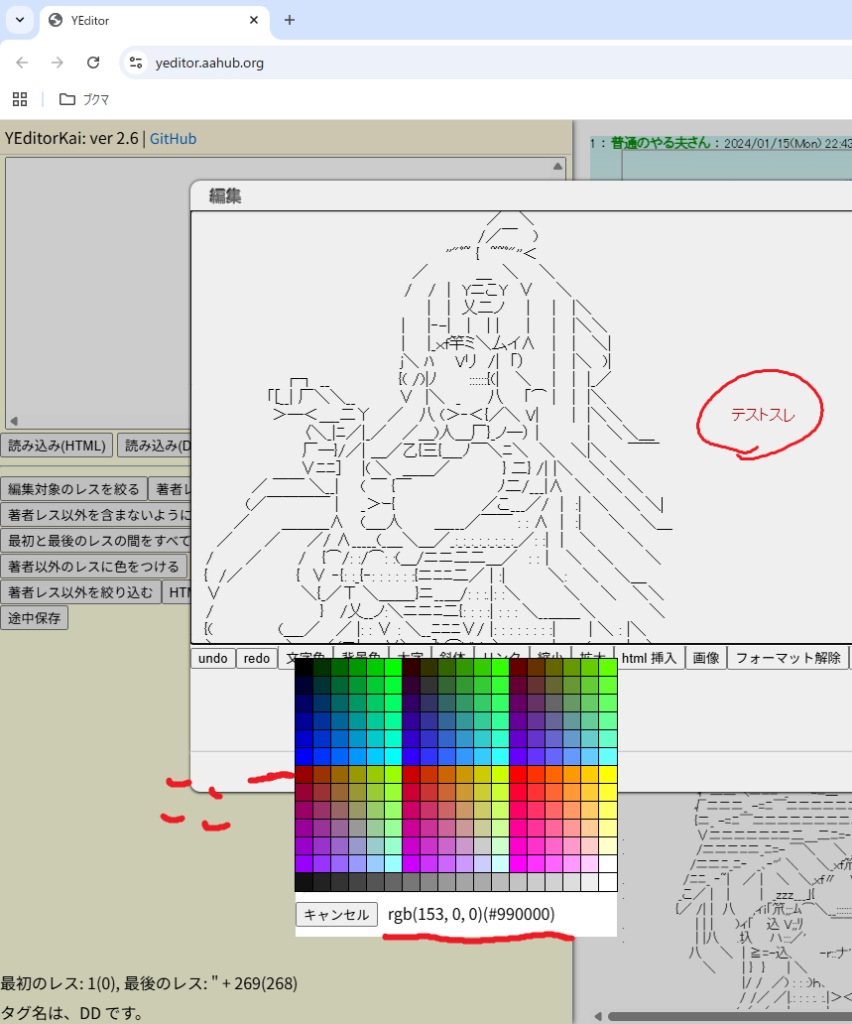Open a new tab with plus icon
Screen dimensions: 852x1024
point(289,20)
